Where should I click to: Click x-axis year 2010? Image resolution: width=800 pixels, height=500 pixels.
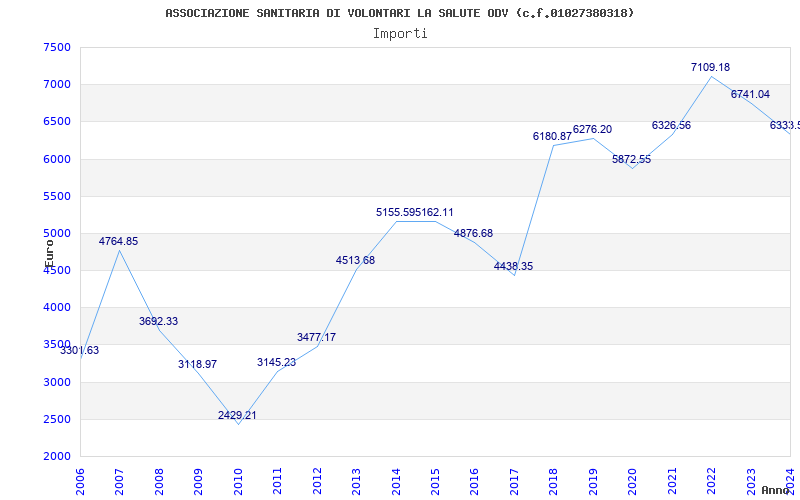(x=238, y=481)
